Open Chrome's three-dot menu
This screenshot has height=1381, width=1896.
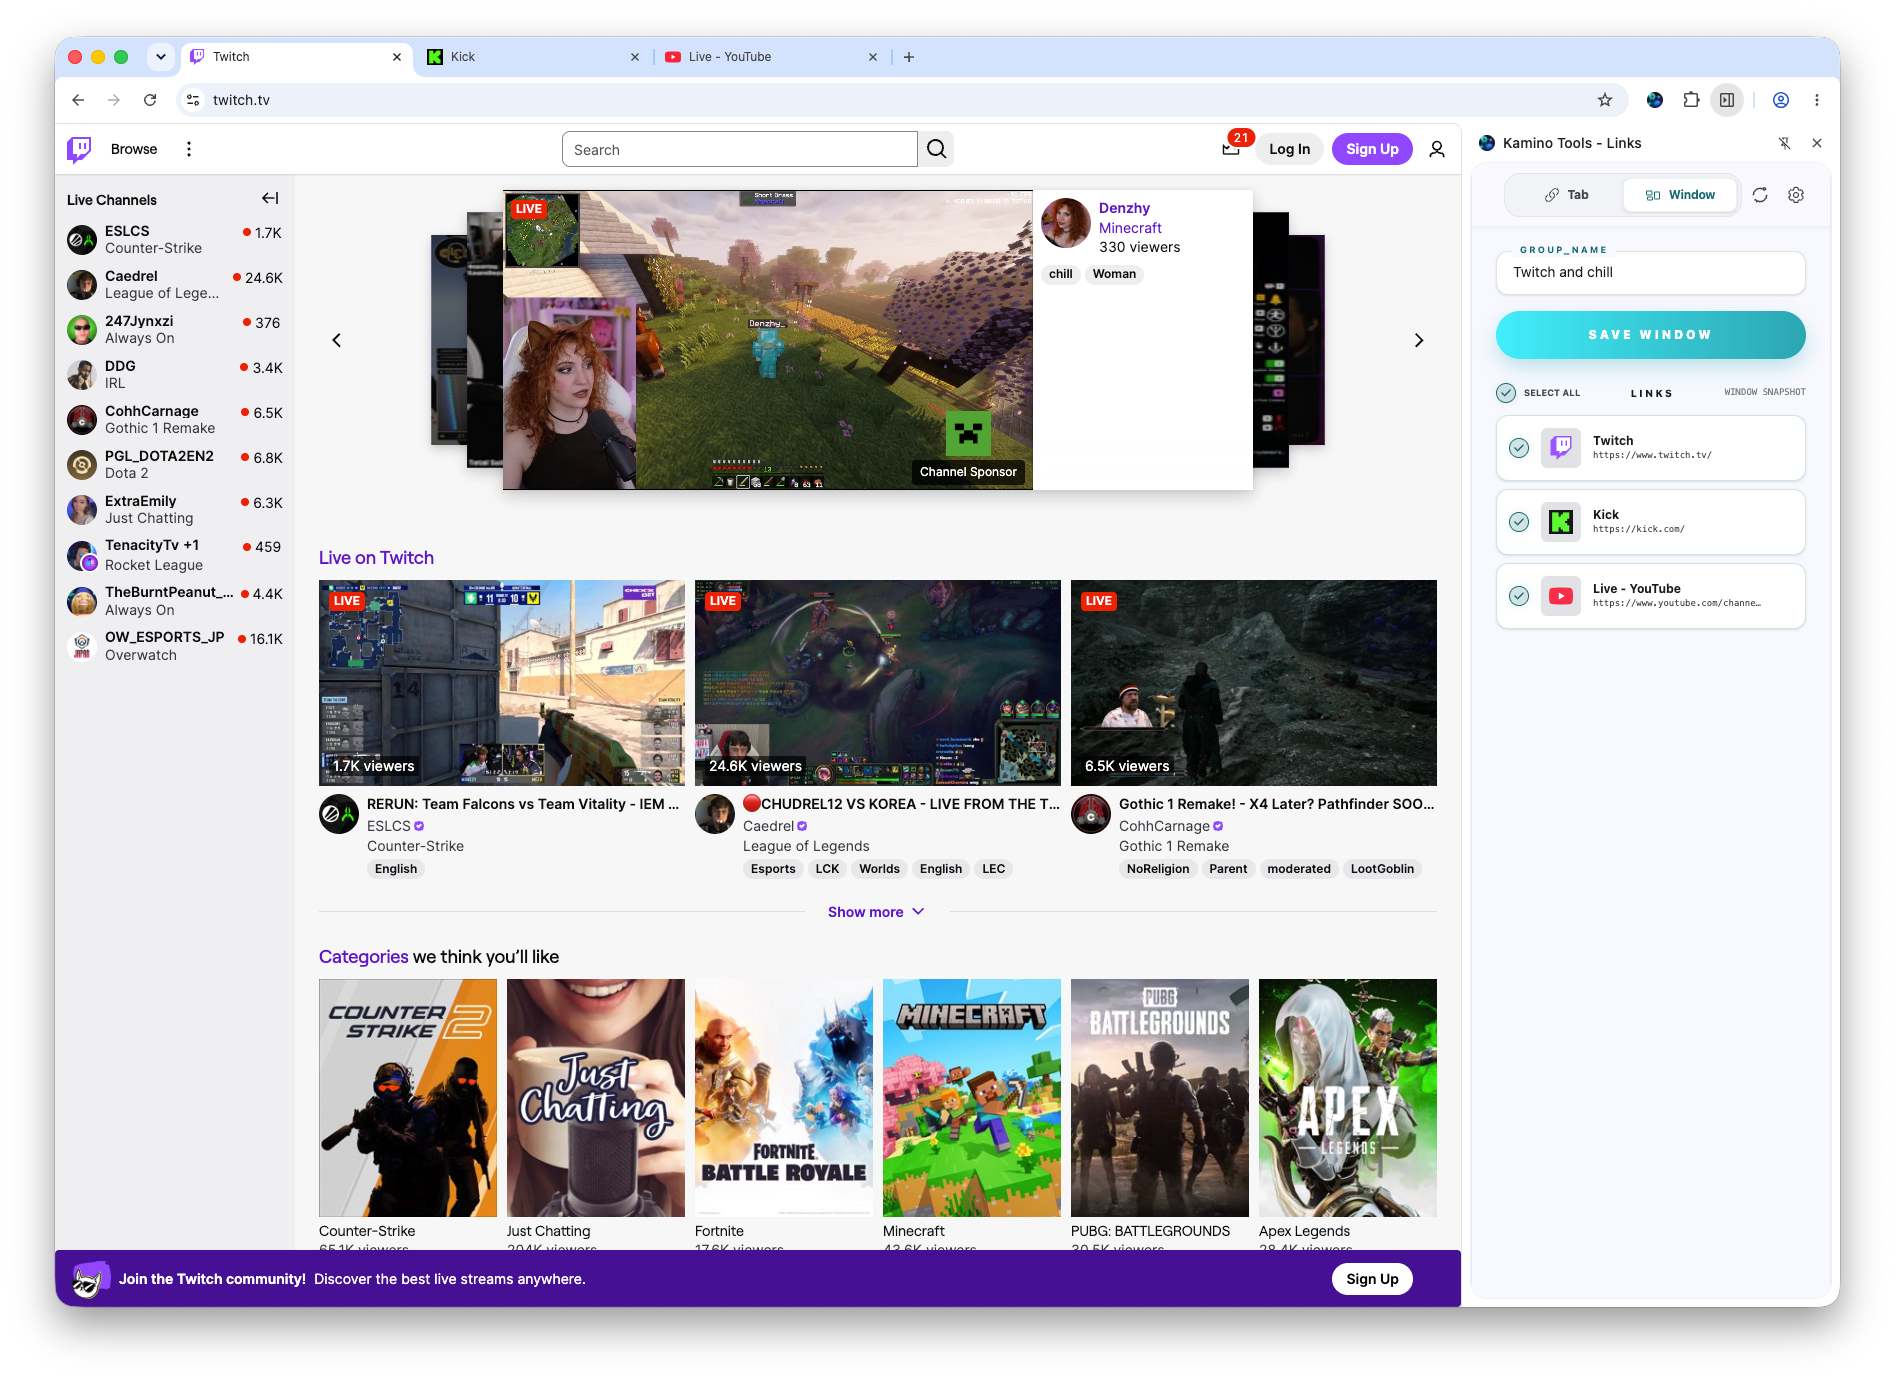(x=1817, y=100)
